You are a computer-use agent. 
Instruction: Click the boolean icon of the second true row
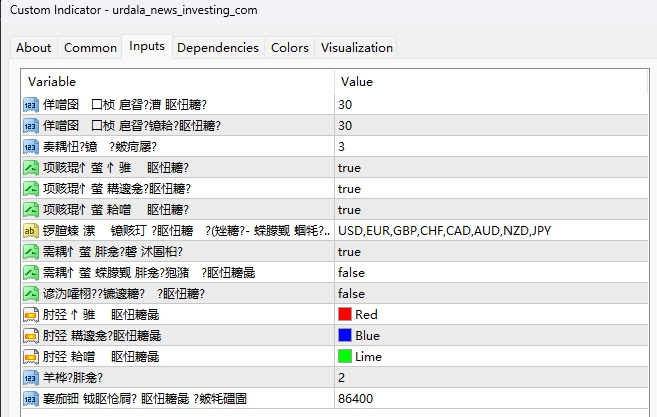(x=31, y=189)
